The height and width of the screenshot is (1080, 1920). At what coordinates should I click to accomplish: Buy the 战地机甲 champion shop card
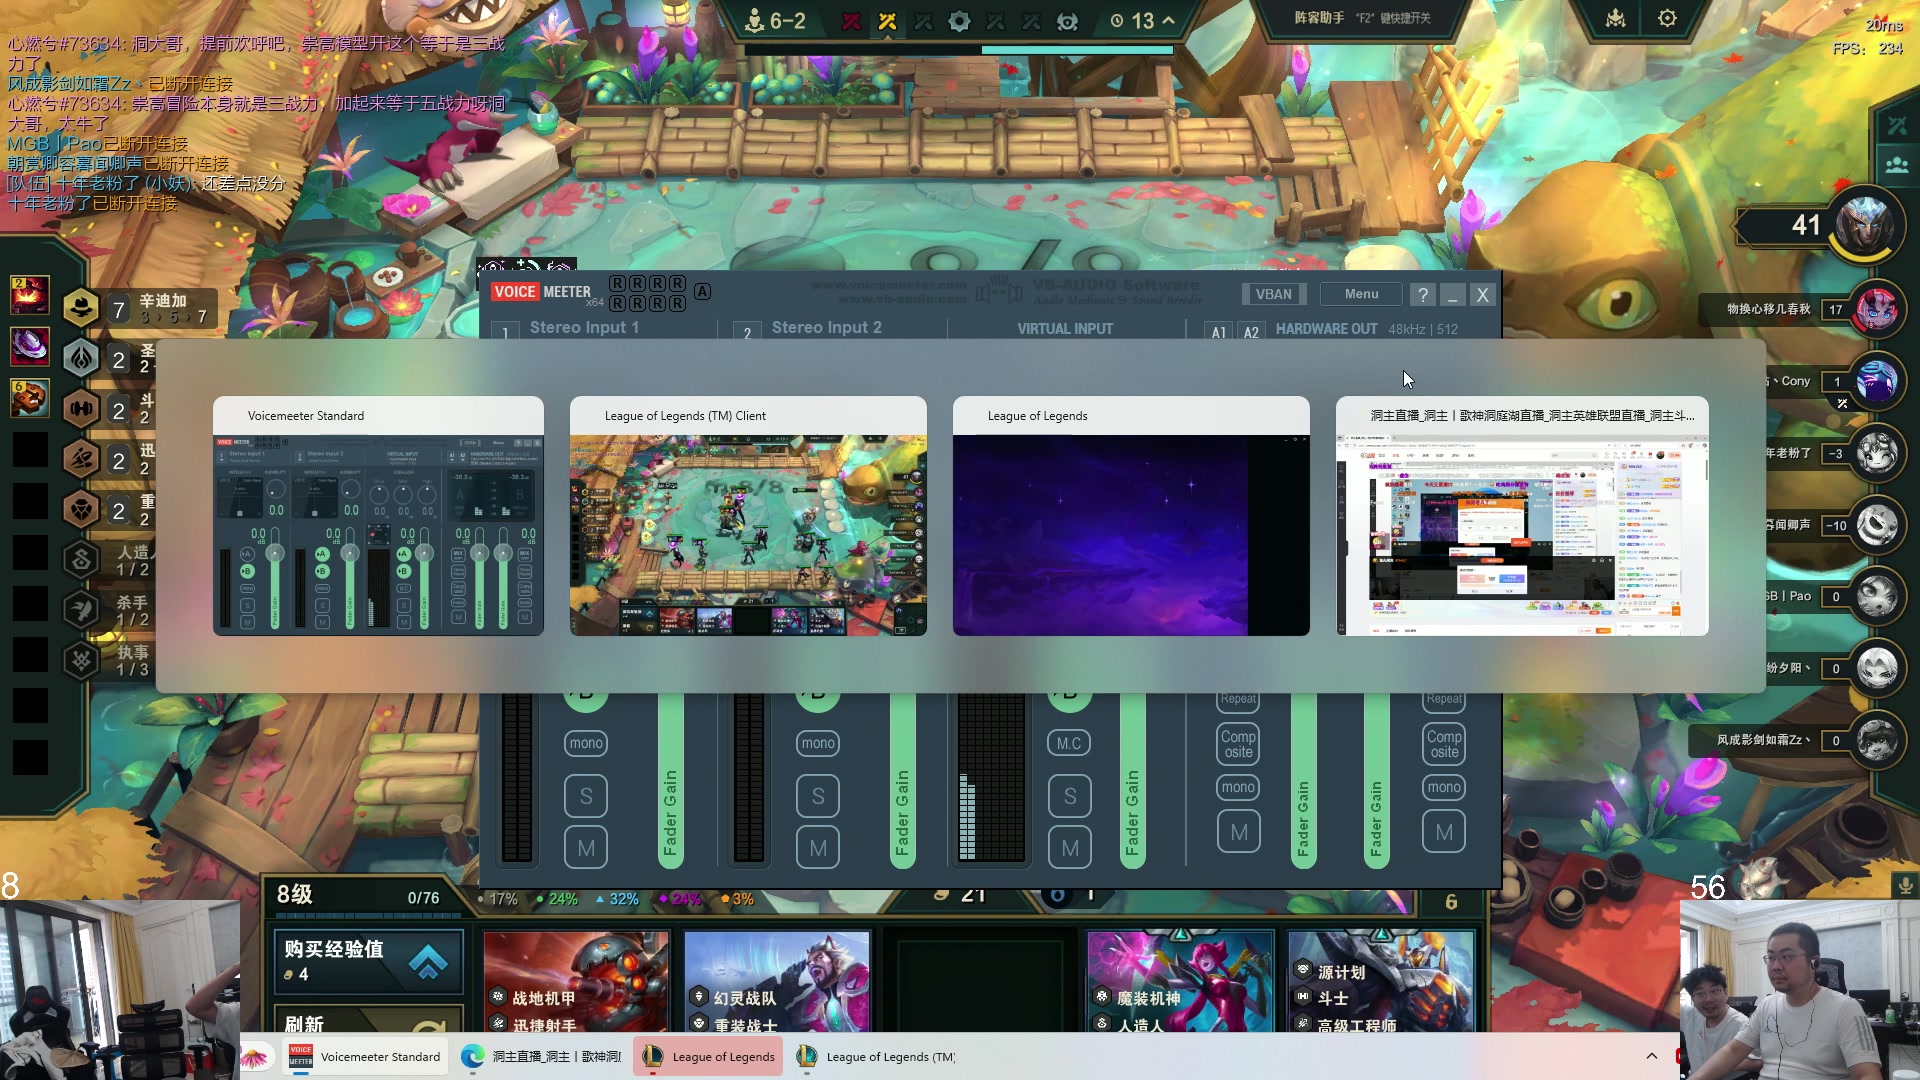point(576,982)
